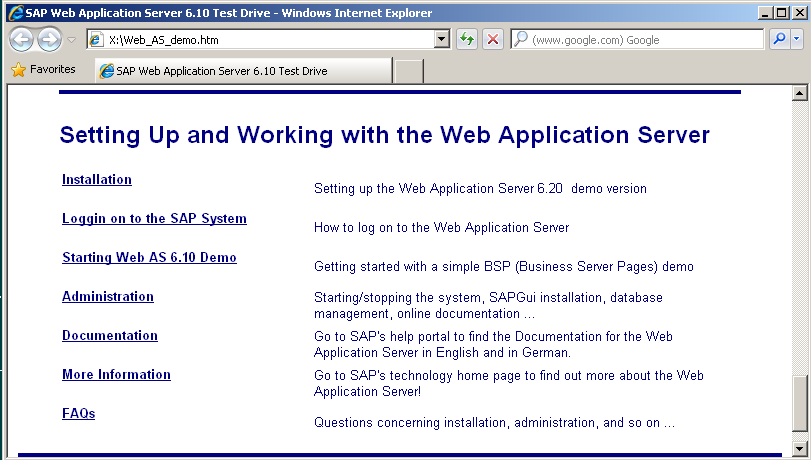This screenshot has width=811, height=460.
Task: Click the scrollbar down arrow
Action: [x=800, y=449]
